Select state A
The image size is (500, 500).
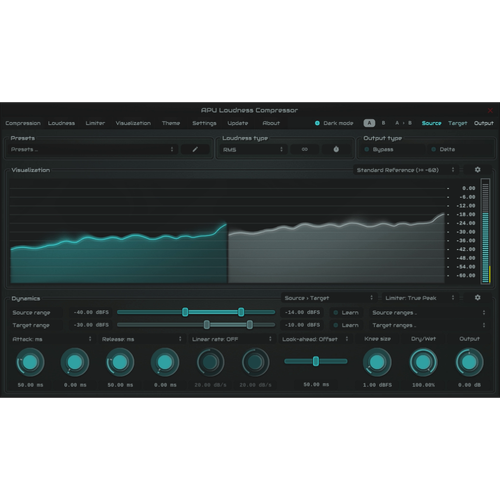click(x=369, y=123)
